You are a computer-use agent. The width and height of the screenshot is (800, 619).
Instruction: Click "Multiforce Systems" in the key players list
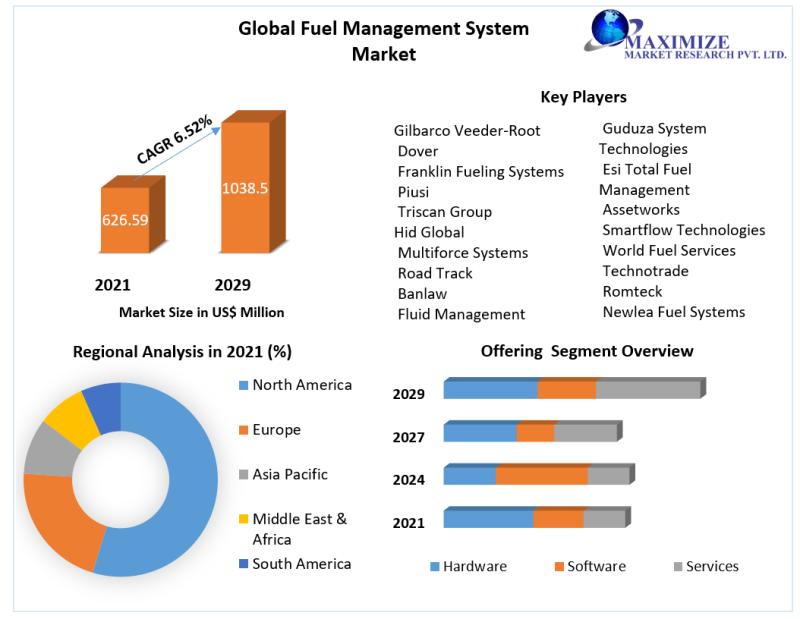click(463, 253)
